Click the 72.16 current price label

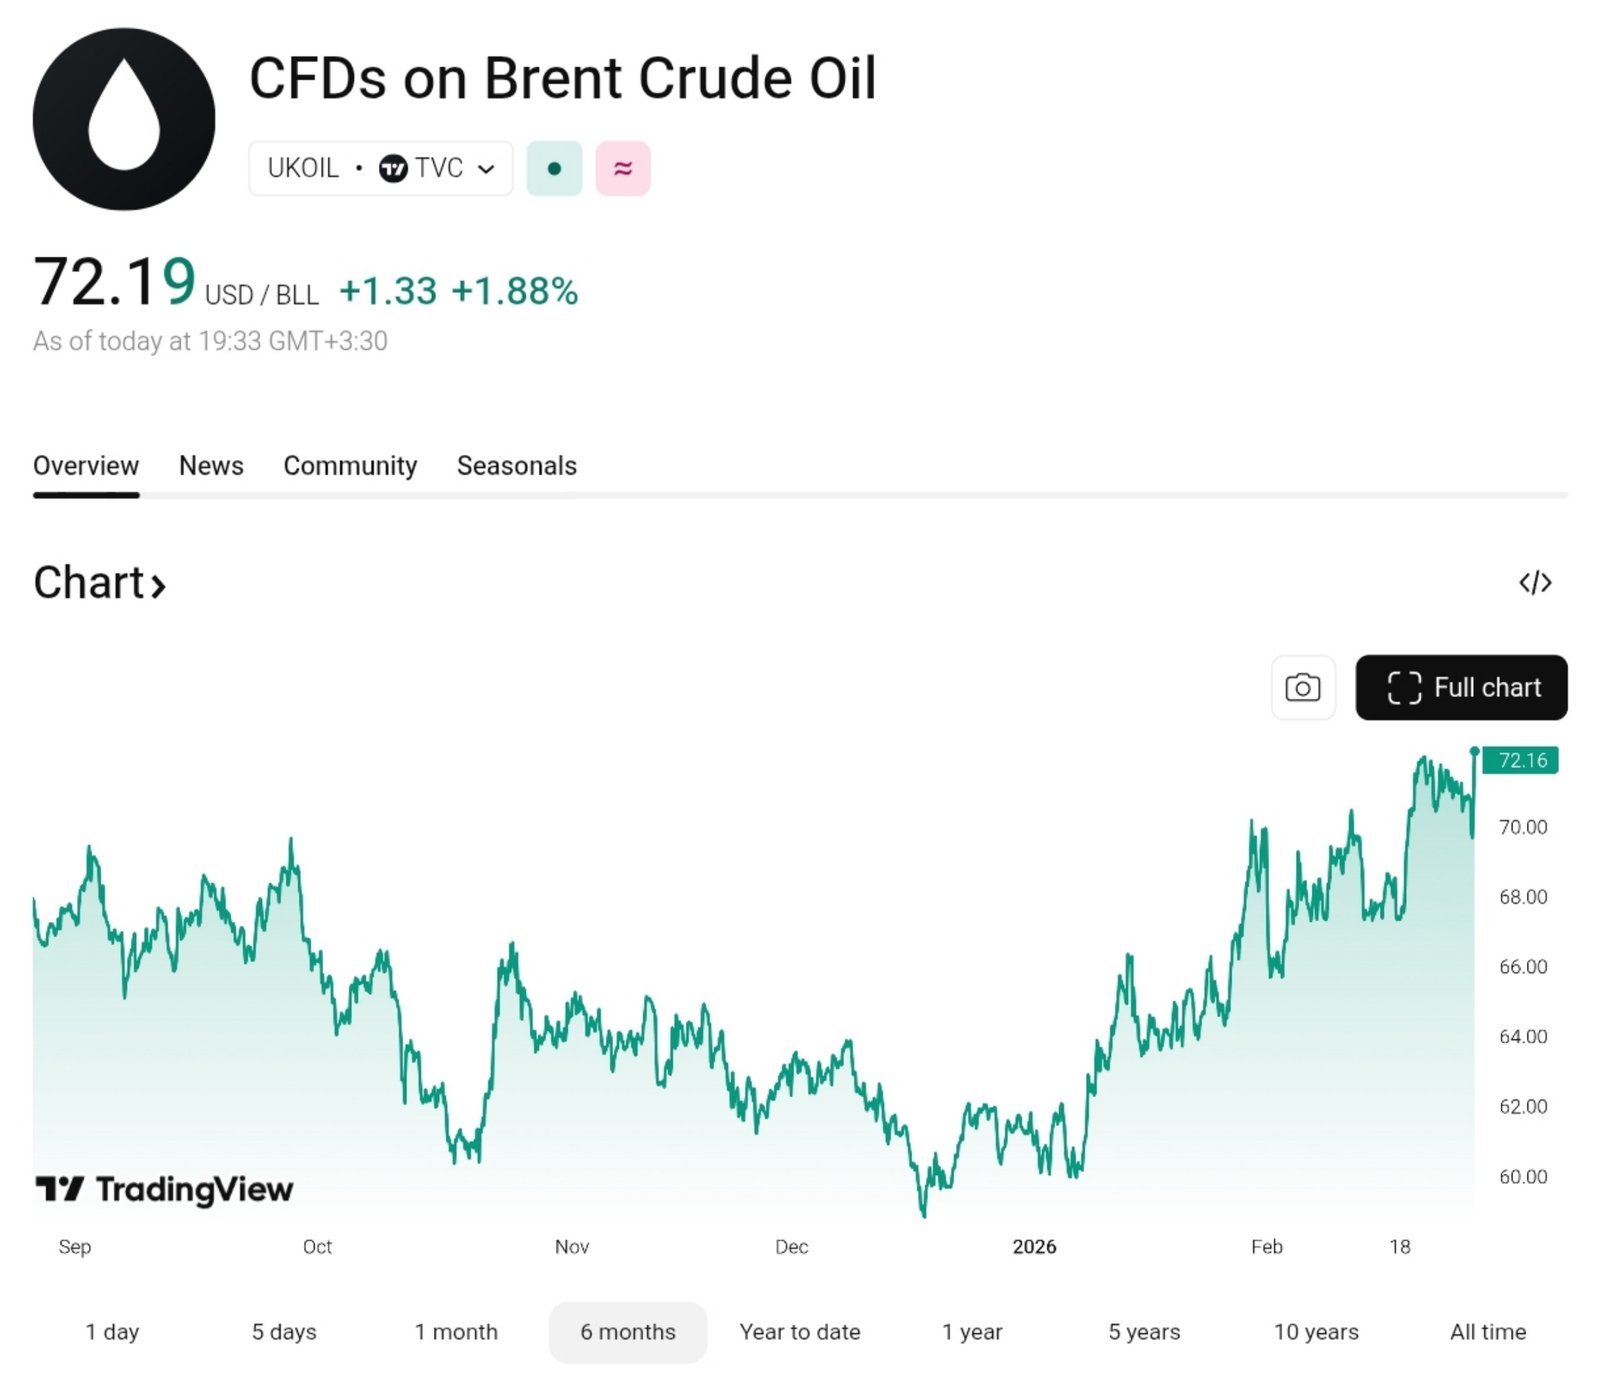pyautogui.click(x=1521, y=761)
